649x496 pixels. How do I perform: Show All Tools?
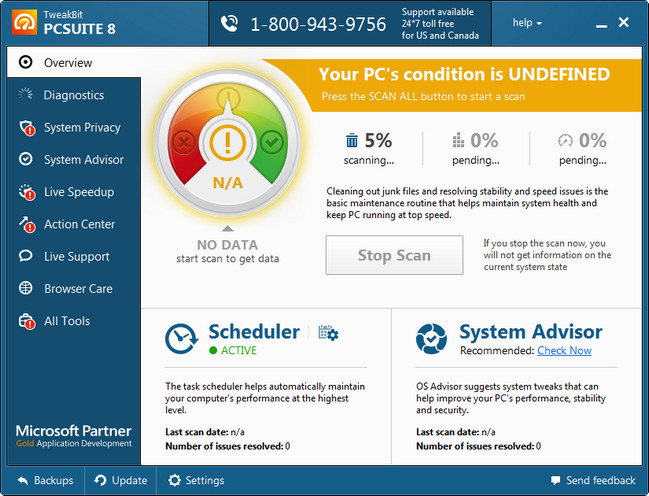click(74, 321)
